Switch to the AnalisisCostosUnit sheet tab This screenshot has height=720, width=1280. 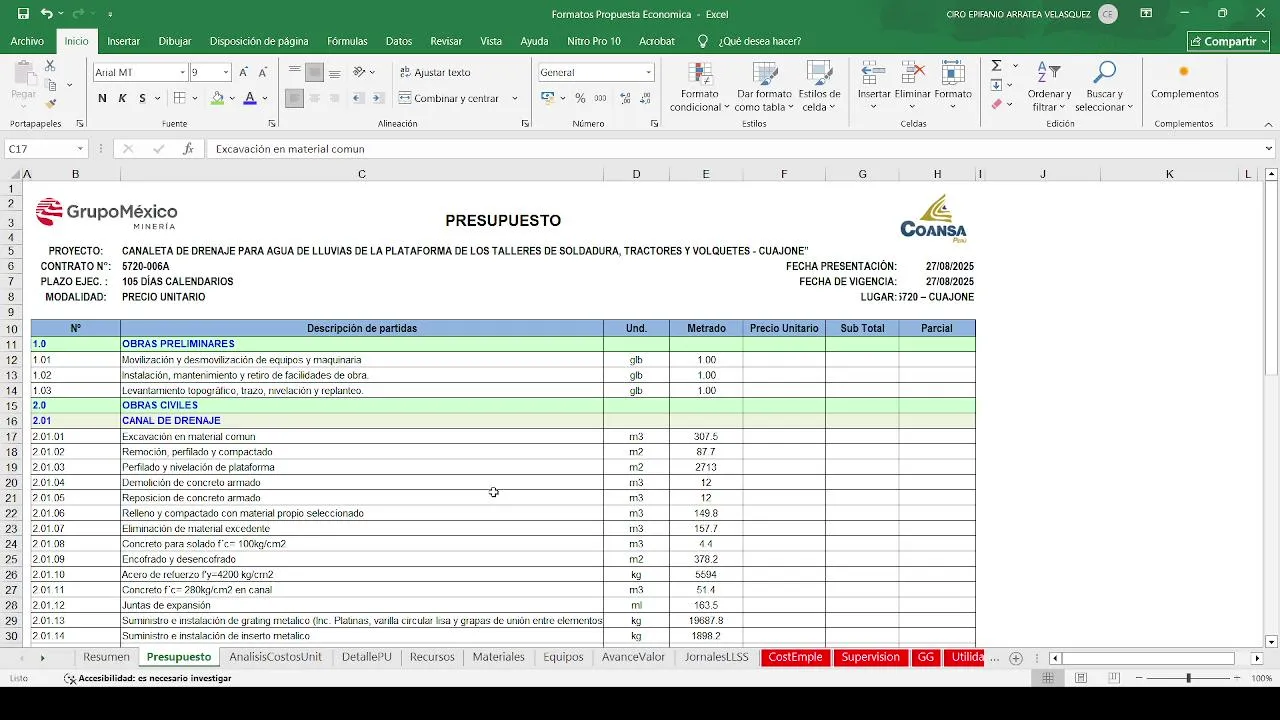[x=275, y=657]
